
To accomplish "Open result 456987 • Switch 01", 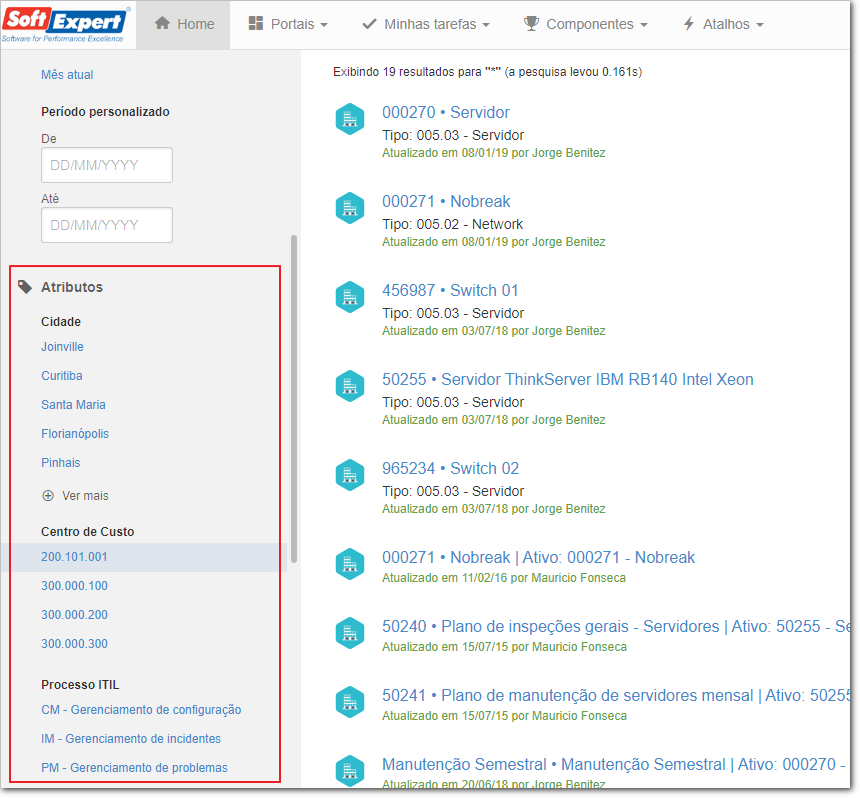I will tap(450, 290).
